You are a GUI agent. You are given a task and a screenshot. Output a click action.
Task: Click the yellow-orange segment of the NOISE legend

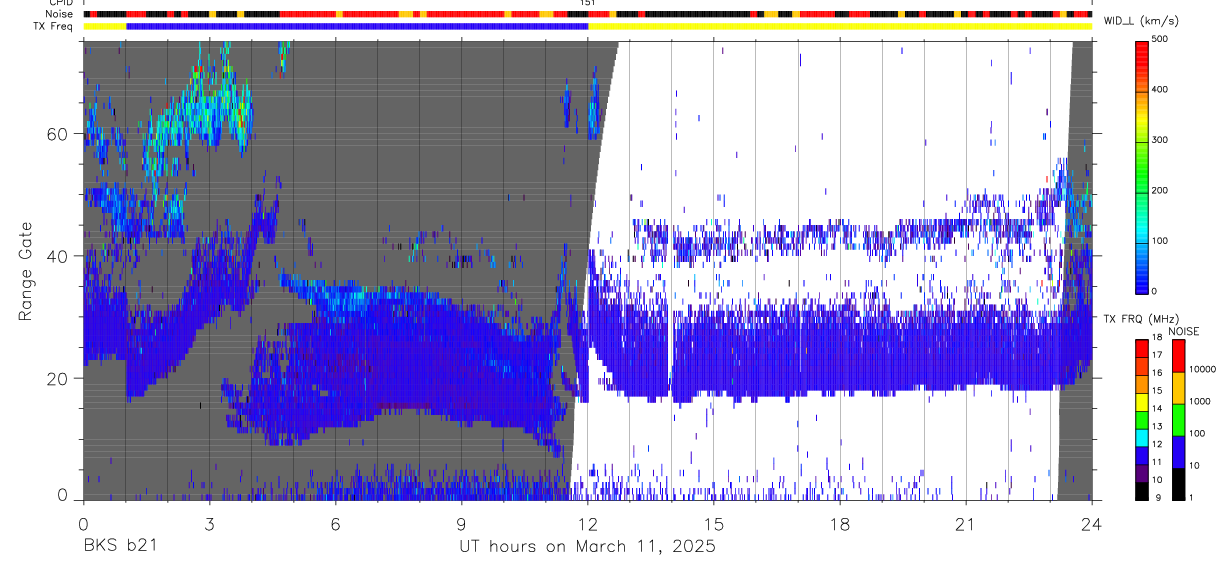(x=1178, y=388)
